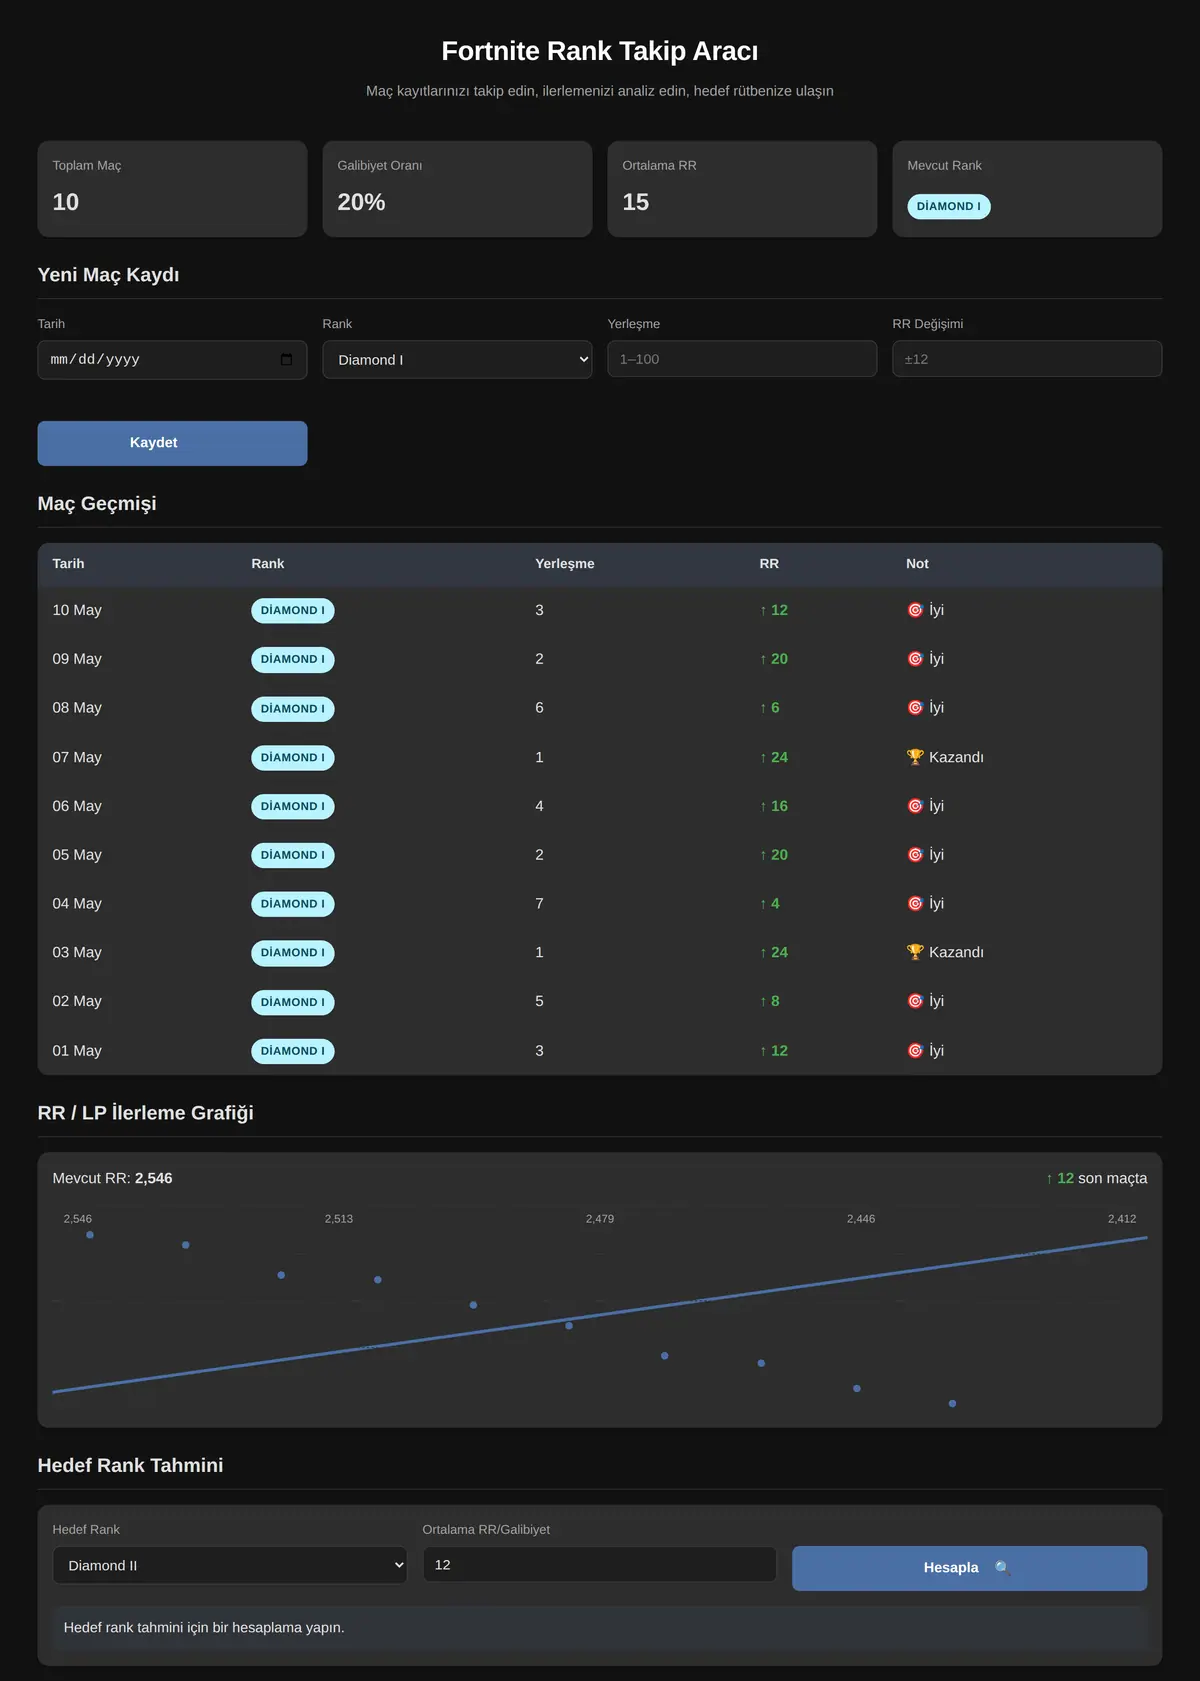Click the Not column header
The width and height of the screenshot is (1200, 1681).
(x=917, y=564)
